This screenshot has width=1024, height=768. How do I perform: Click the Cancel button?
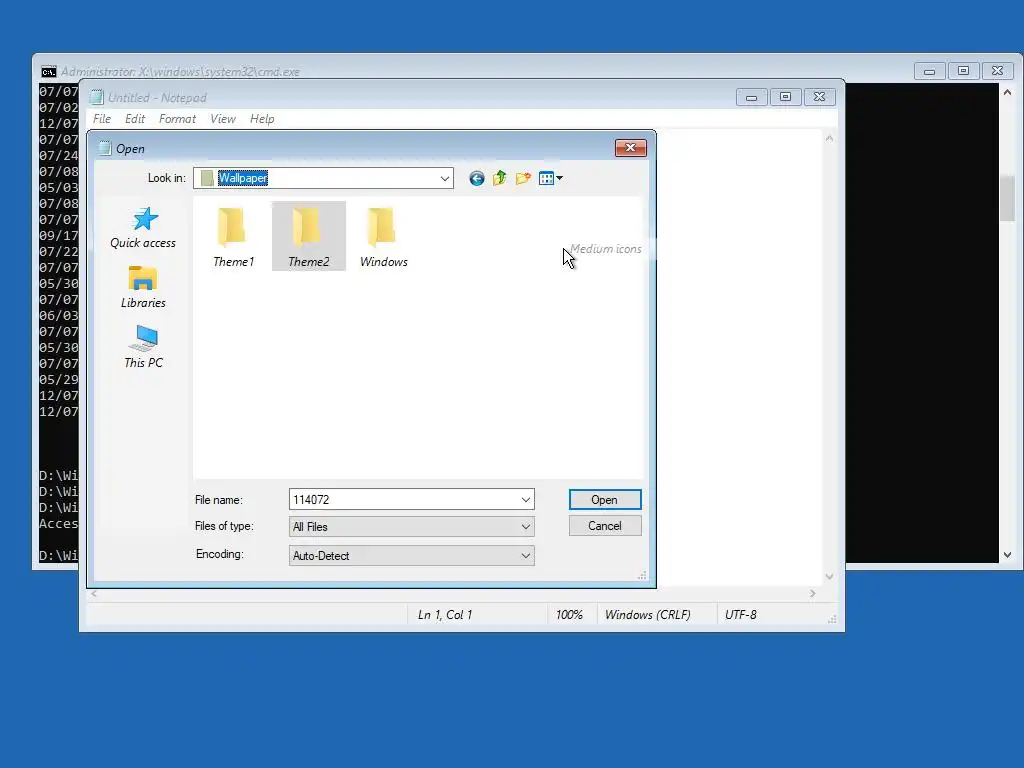coord(605,526)
